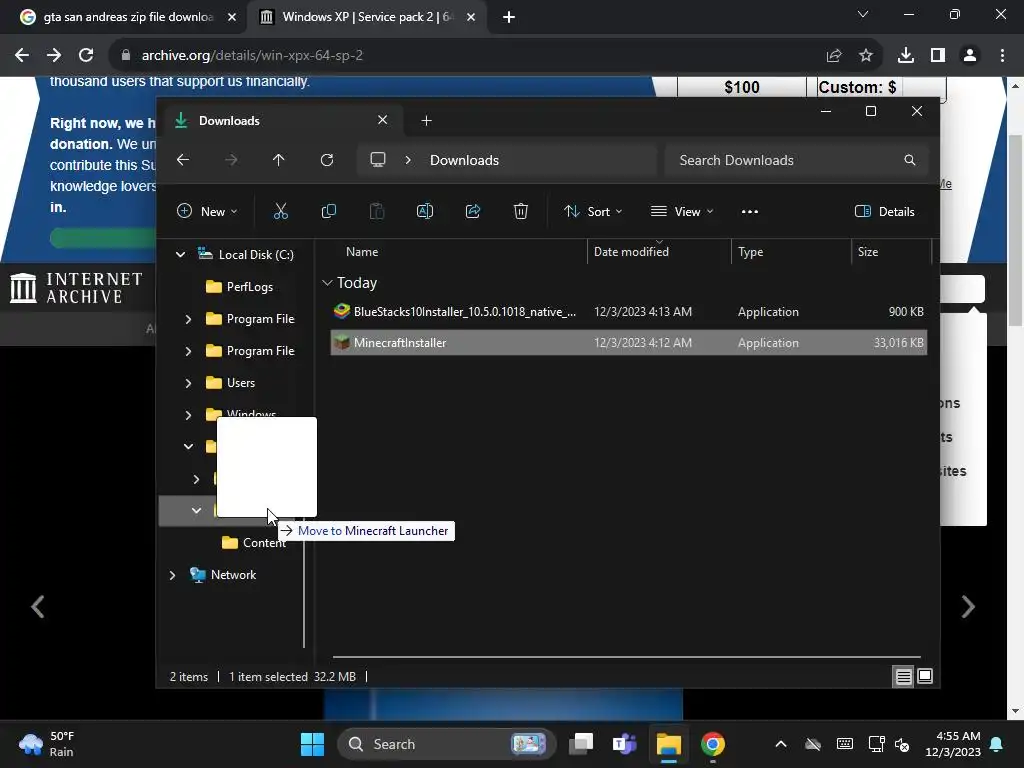
Task: Toggle the Details pane button
Action: click(885, 212)
